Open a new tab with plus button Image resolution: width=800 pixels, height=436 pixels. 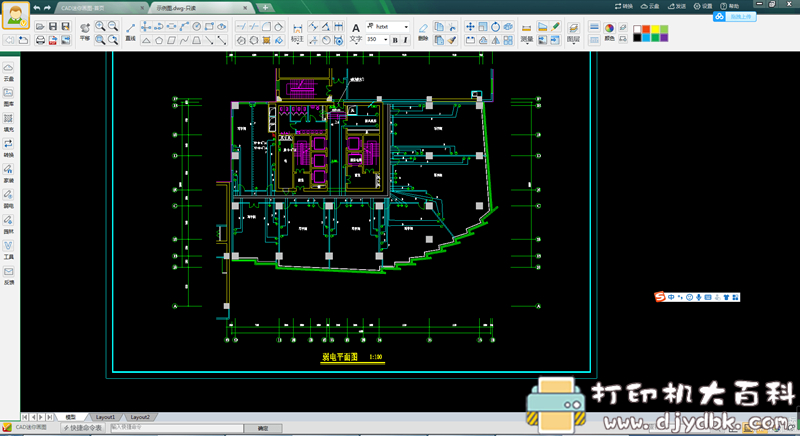click(x=265, y=8)
